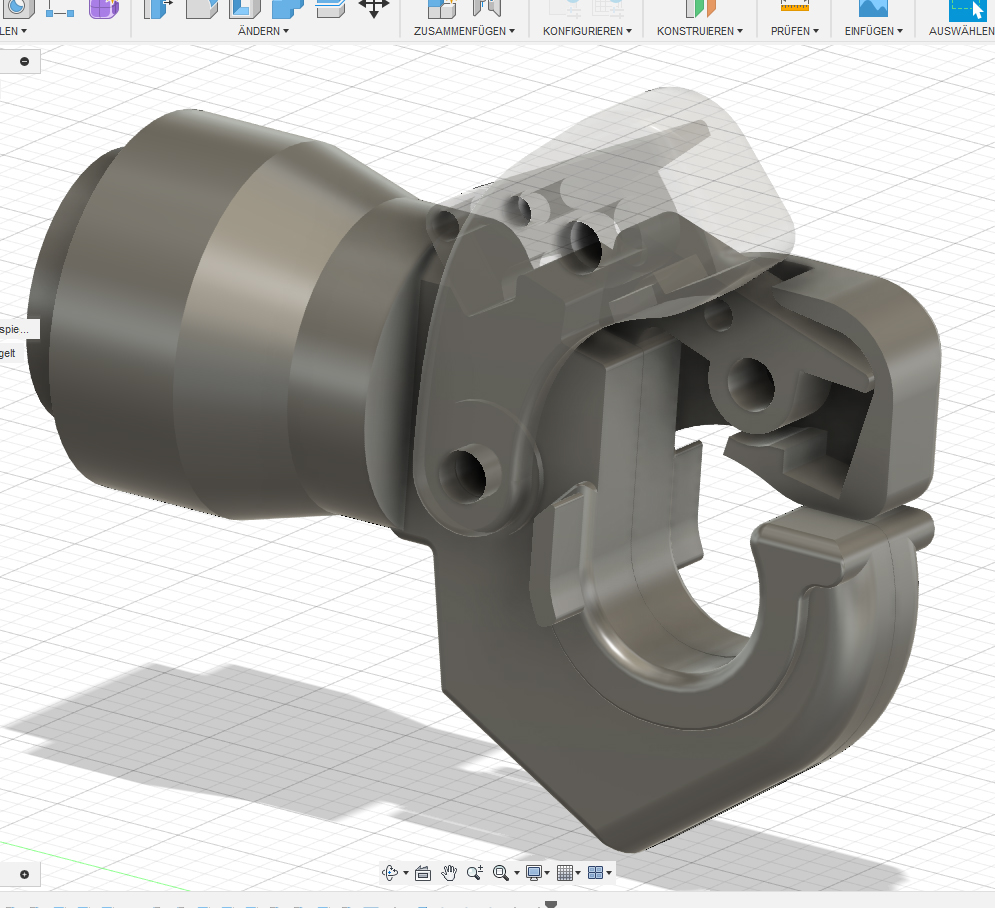This screenshot has height=908, width=995.
Task: Click the Look At navigation icon
Action: [x=423, y=873]
